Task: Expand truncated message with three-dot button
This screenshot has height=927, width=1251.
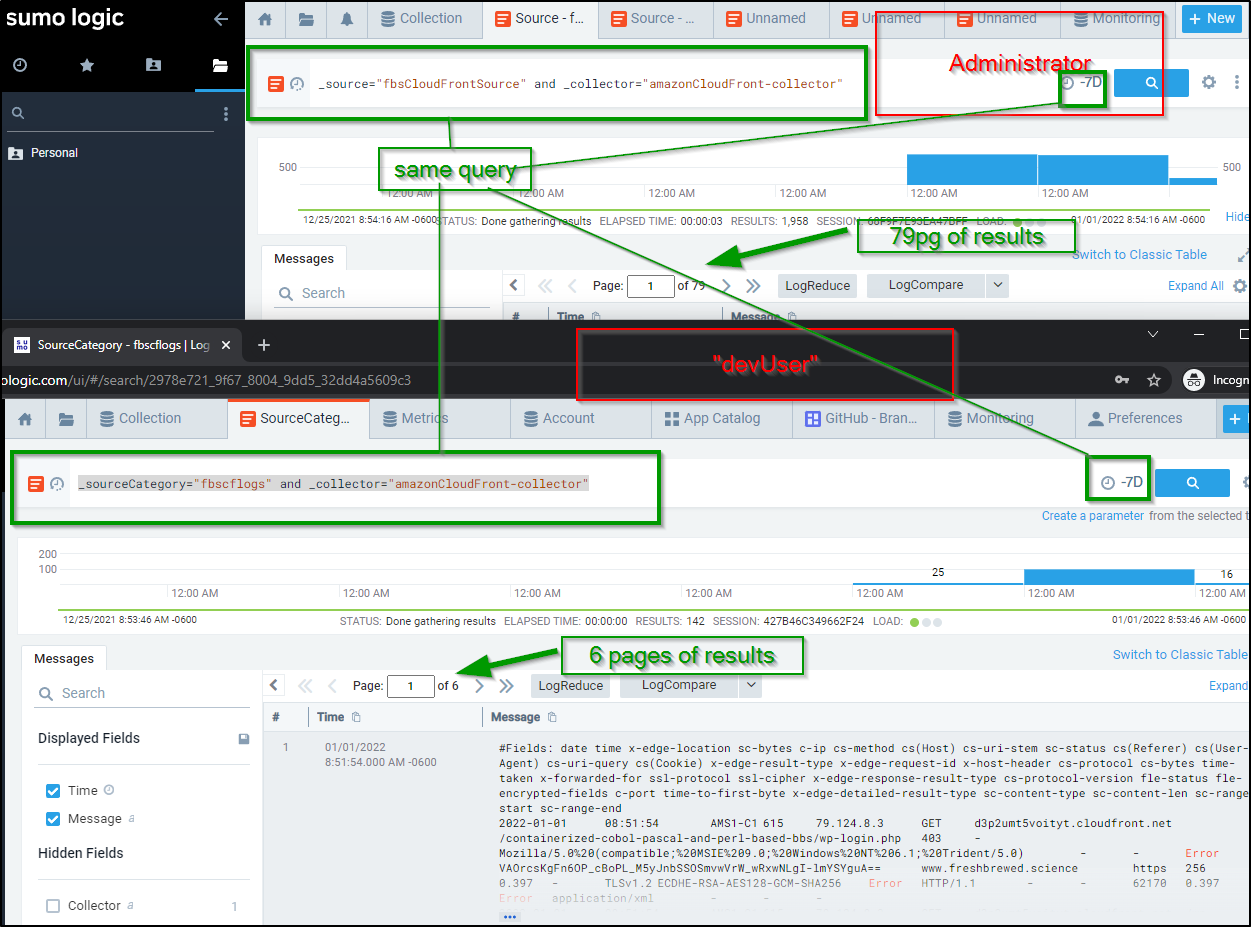Action: (x=510, y=917)
